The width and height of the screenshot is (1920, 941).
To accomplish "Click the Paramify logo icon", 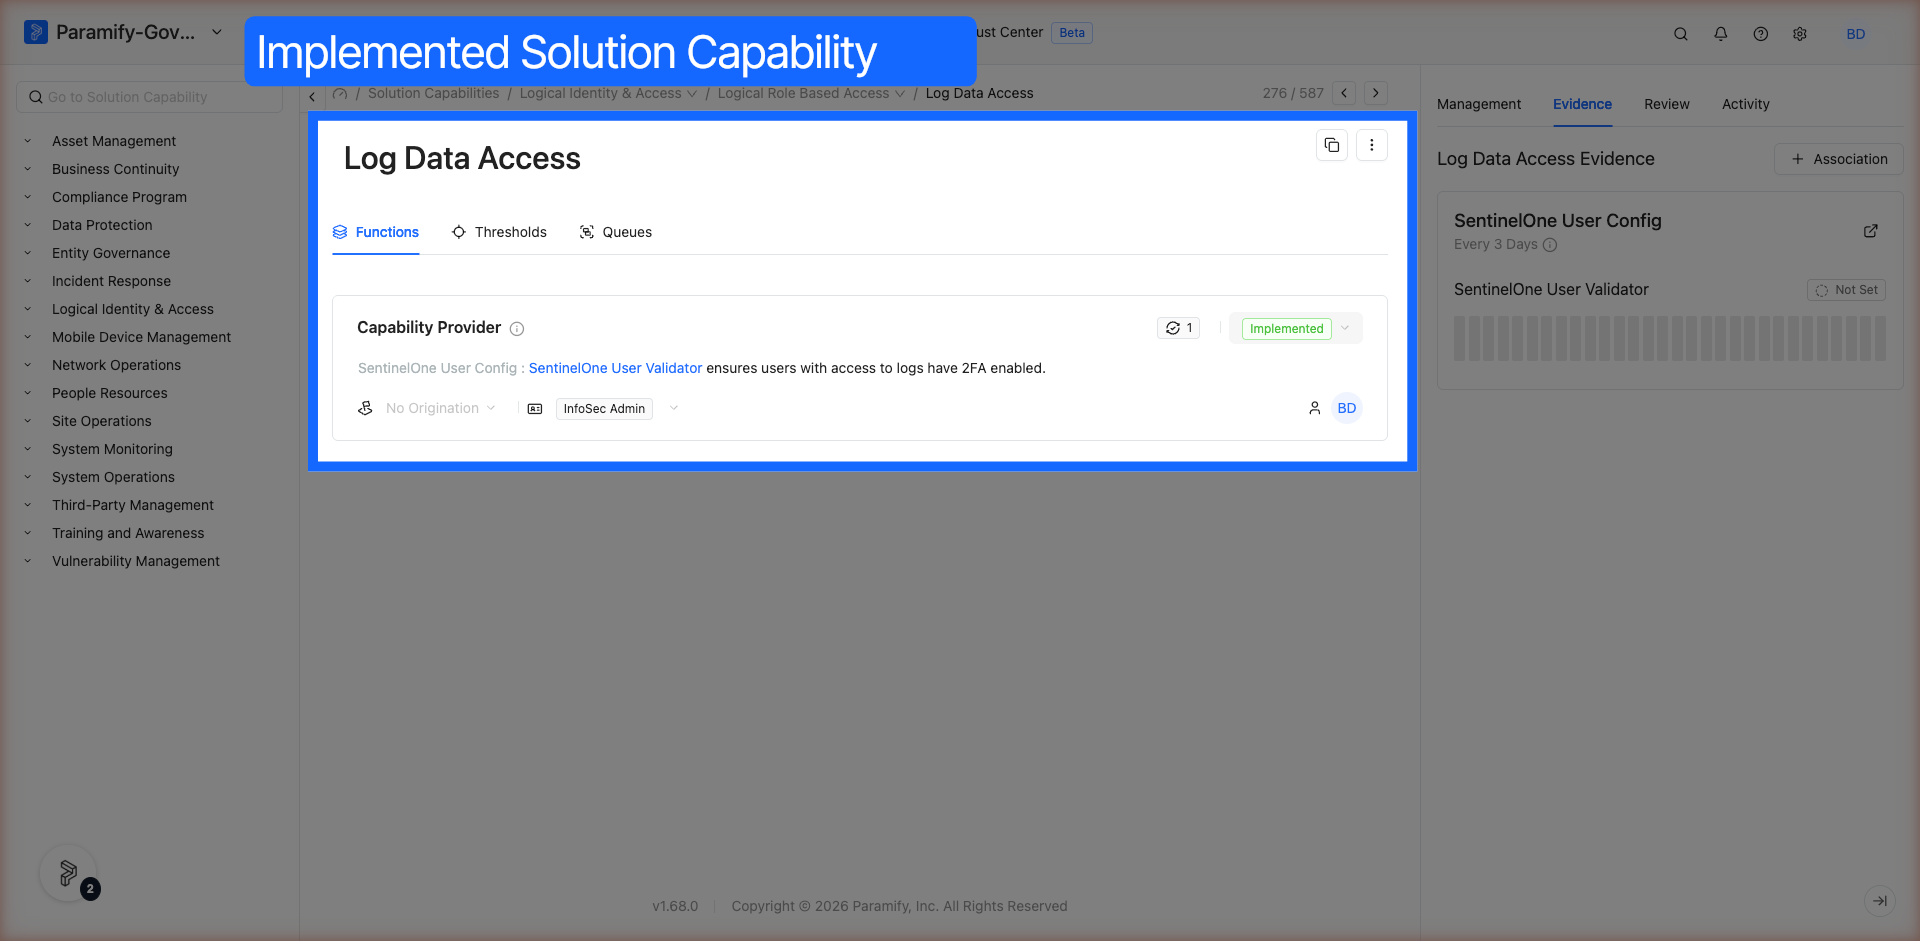I will tap(36, 32).
